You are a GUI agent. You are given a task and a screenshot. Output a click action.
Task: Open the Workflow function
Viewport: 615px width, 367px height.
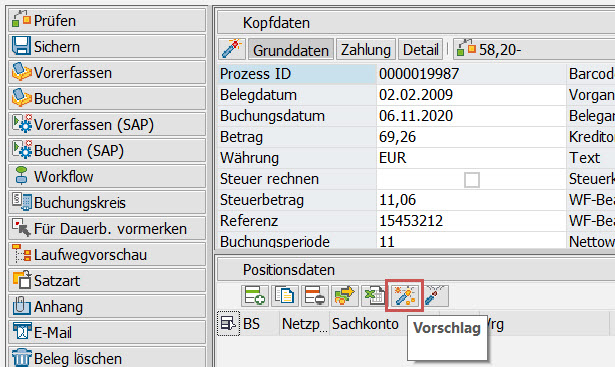[107, 176]
